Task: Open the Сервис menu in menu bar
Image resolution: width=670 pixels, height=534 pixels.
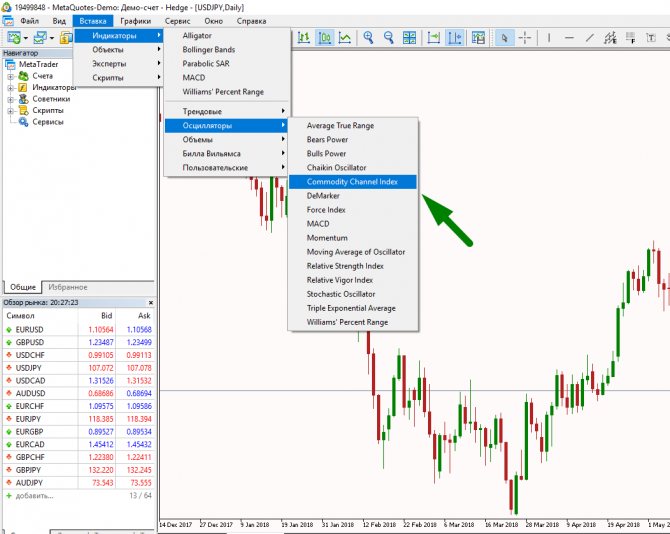Action: pos(178,20)
